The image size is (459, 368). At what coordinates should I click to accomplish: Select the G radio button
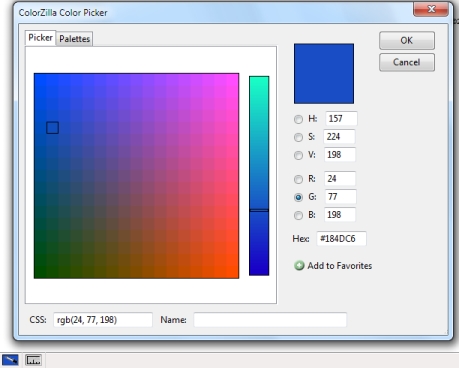point(298,197)
